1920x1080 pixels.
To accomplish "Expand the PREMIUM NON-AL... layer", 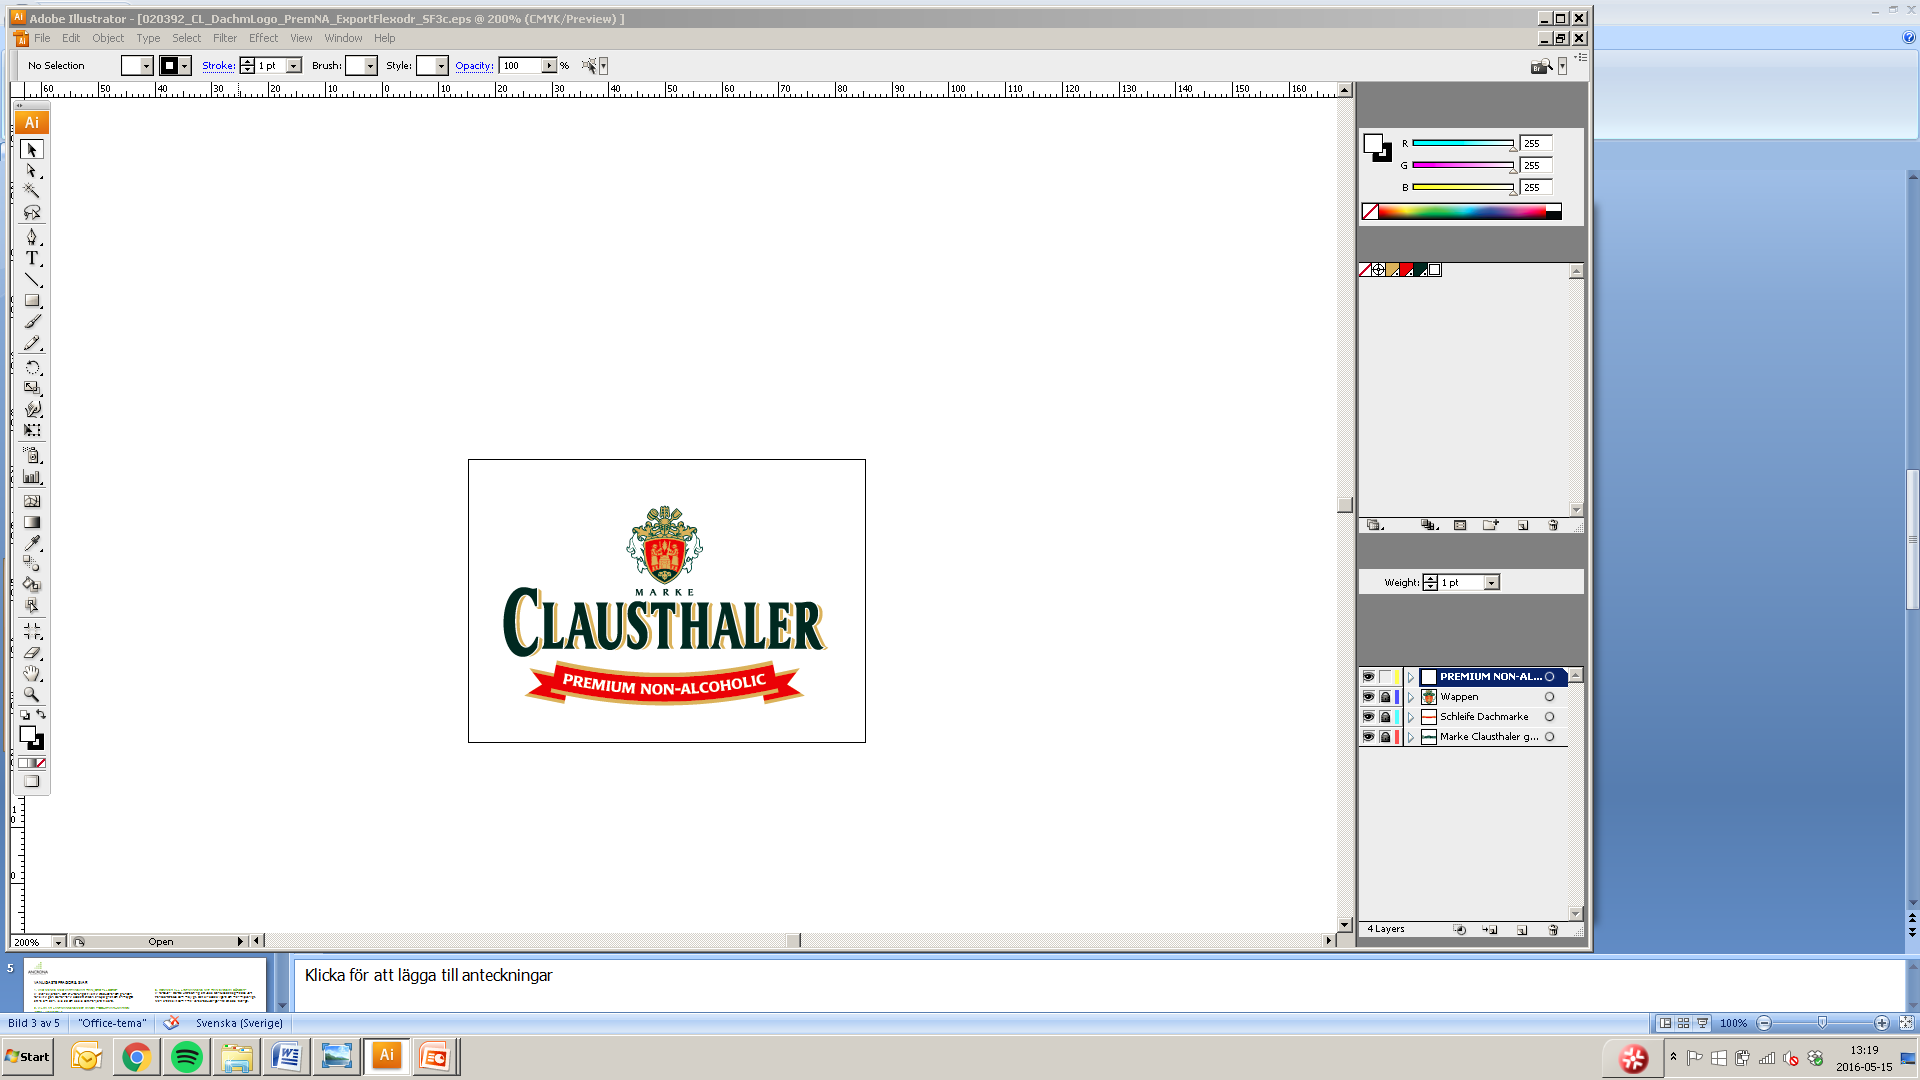I will [1411, 677].
